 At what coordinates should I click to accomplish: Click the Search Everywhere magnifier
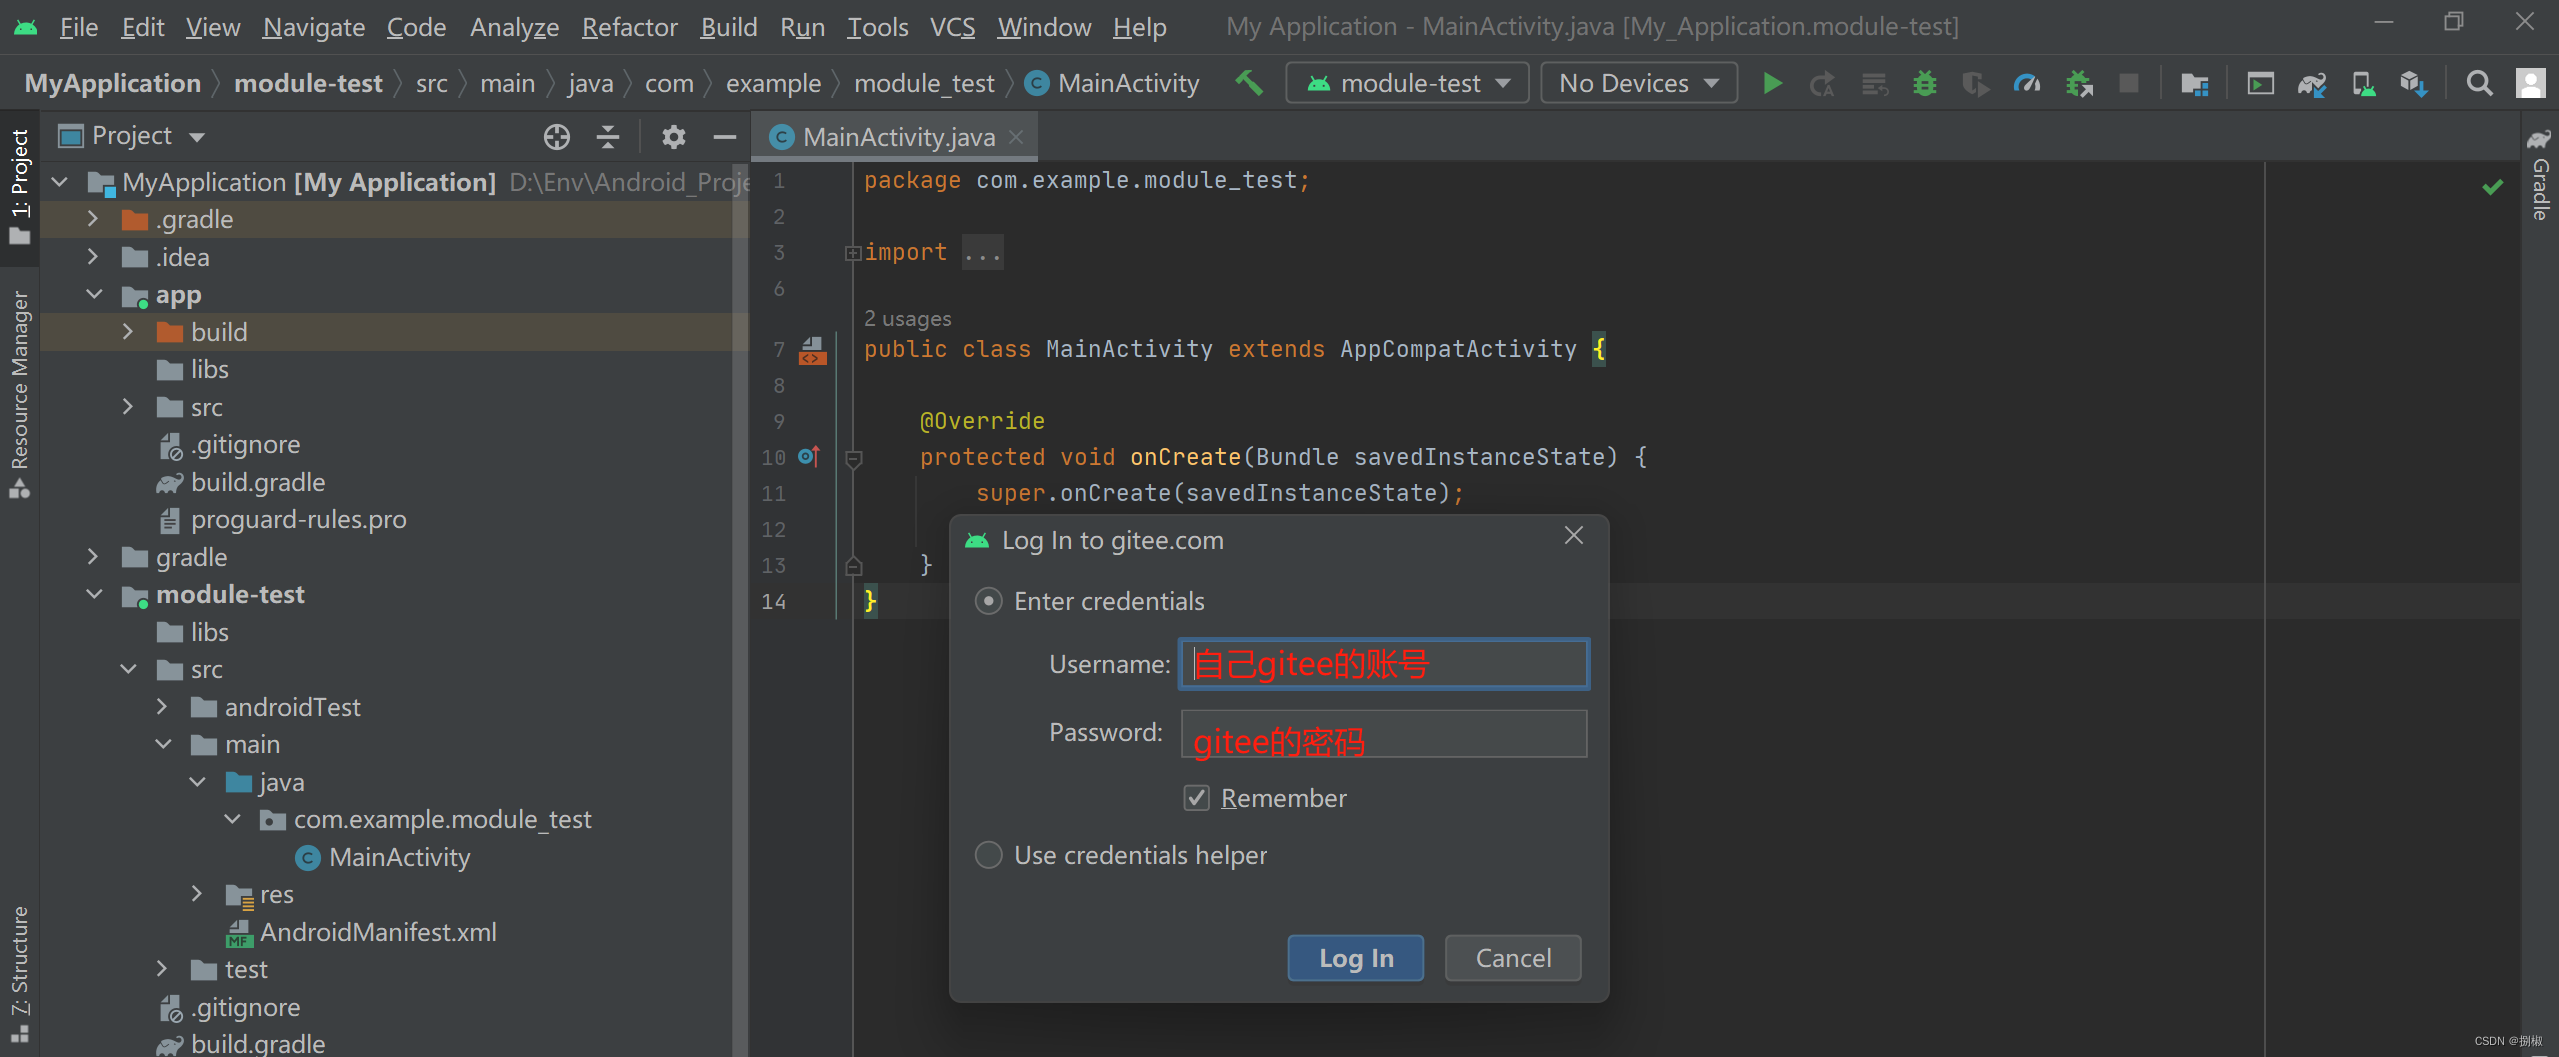[x=2479, y=83]
